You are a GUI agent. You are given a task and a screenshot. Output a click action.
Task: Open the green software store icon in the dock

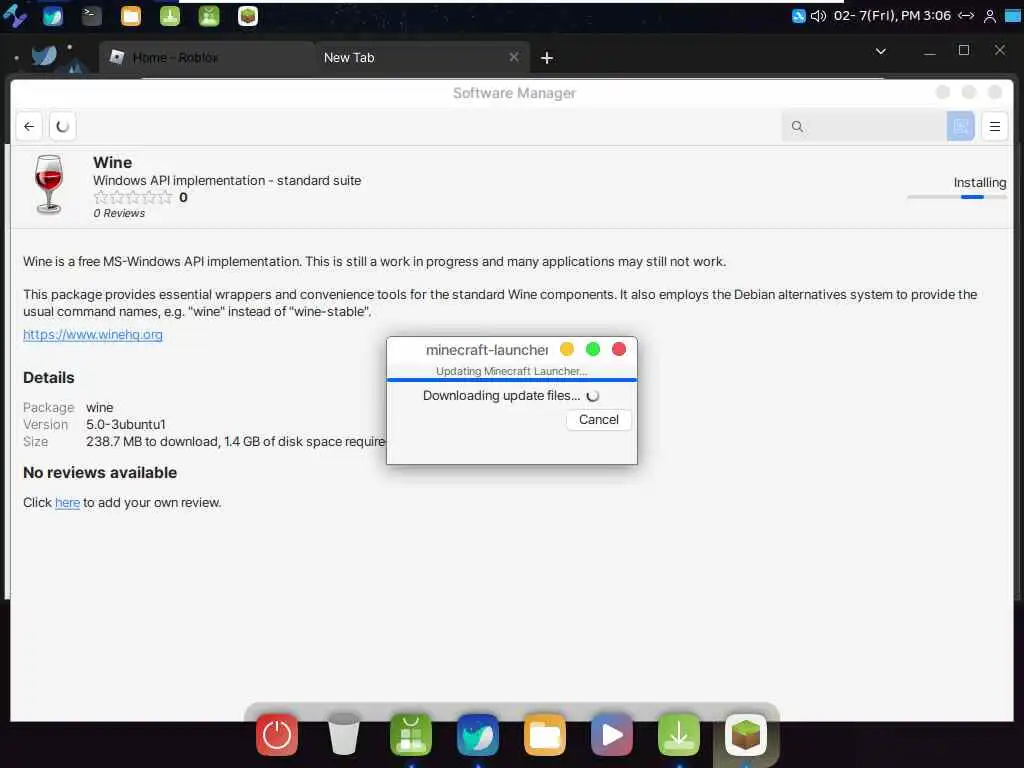coord(411,735)
